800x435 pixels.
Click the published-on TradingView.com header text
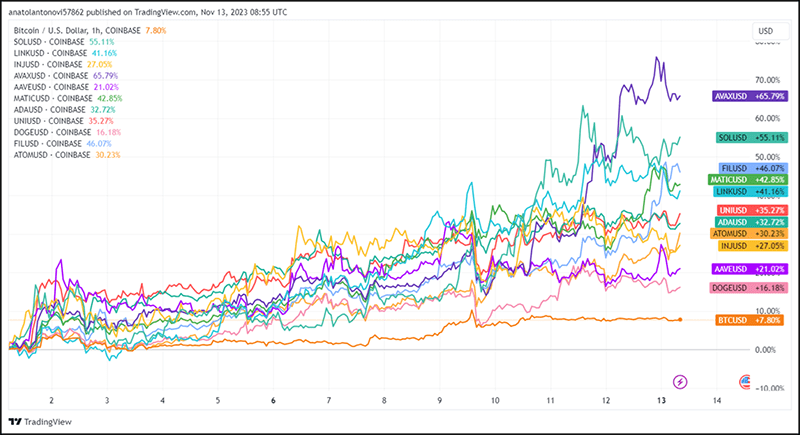coord(148,12)
